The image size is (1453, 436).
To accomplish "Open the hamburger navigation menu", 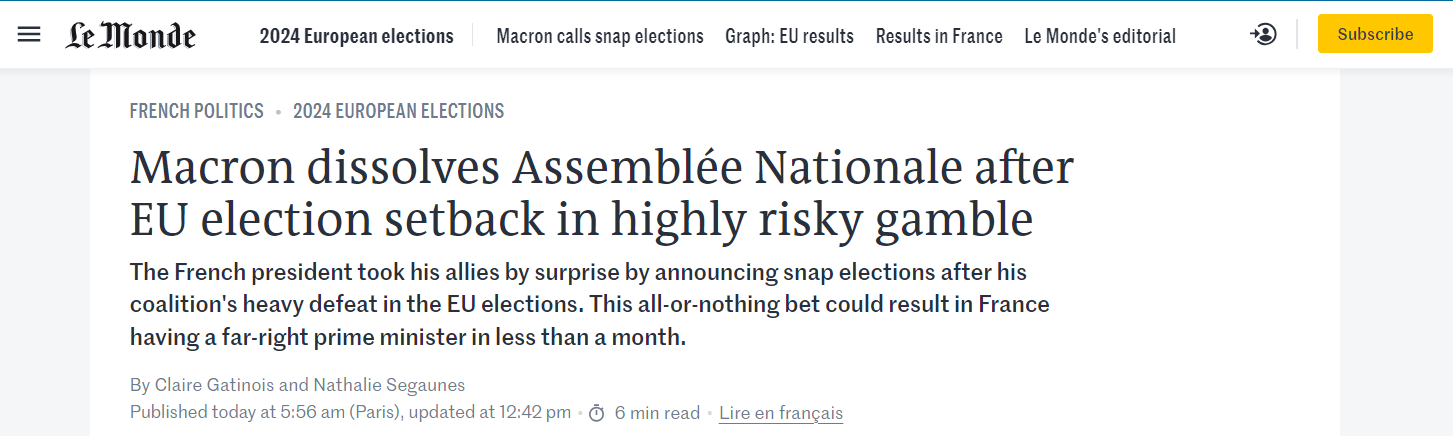I will (x=29, y=35).
